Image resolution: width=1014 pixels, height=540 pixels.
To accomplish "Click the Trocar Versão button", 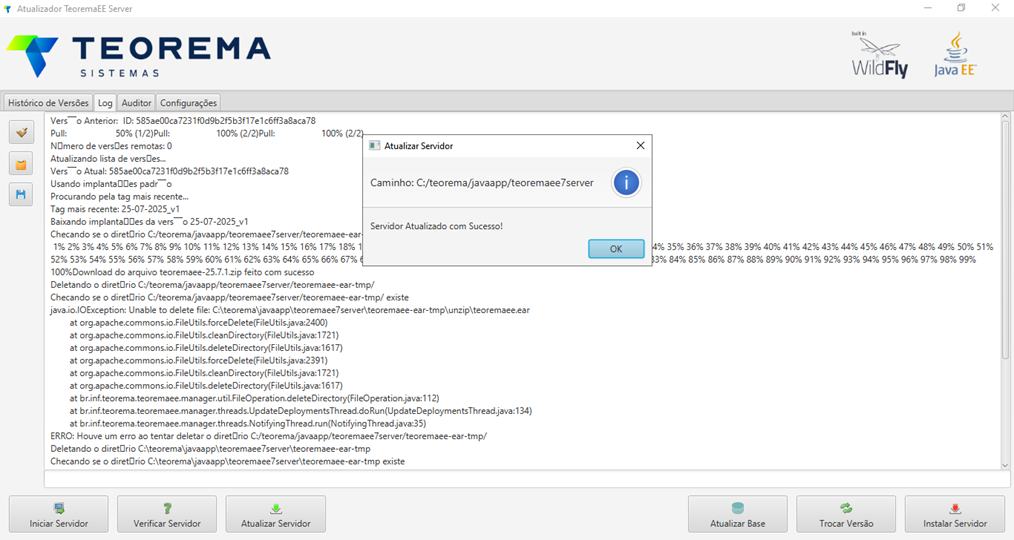I will tap(846, 515).
